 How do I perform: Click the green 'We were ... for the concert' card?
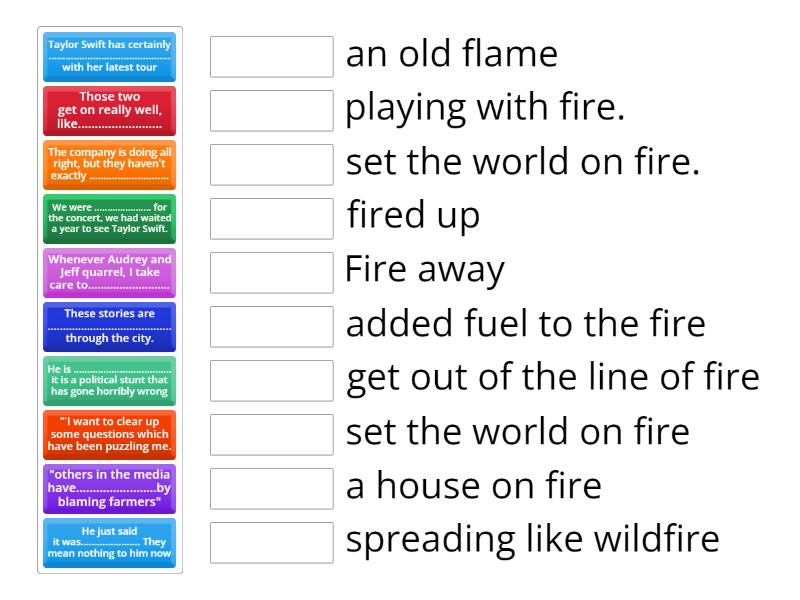[109, 219]
